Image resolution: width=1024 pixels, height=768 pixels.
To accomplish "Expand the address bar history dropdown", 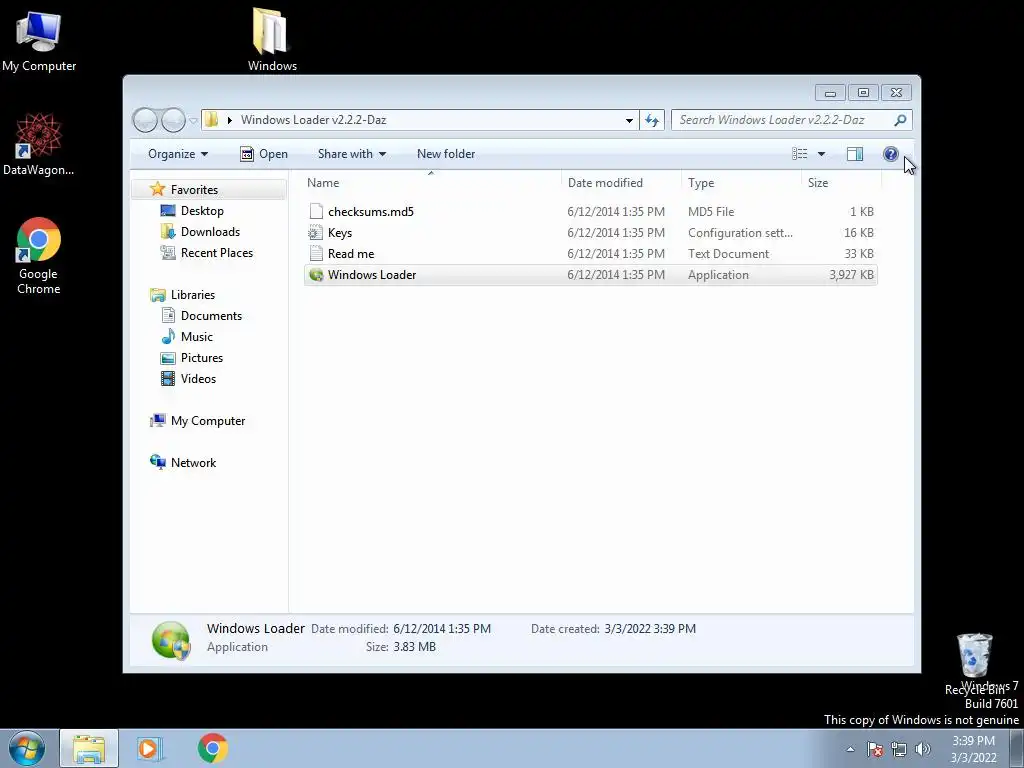I will (629, 120).
